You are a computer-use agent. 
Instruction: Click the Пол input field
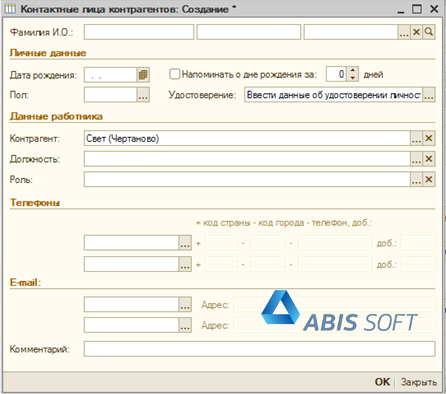coord(110,95)
